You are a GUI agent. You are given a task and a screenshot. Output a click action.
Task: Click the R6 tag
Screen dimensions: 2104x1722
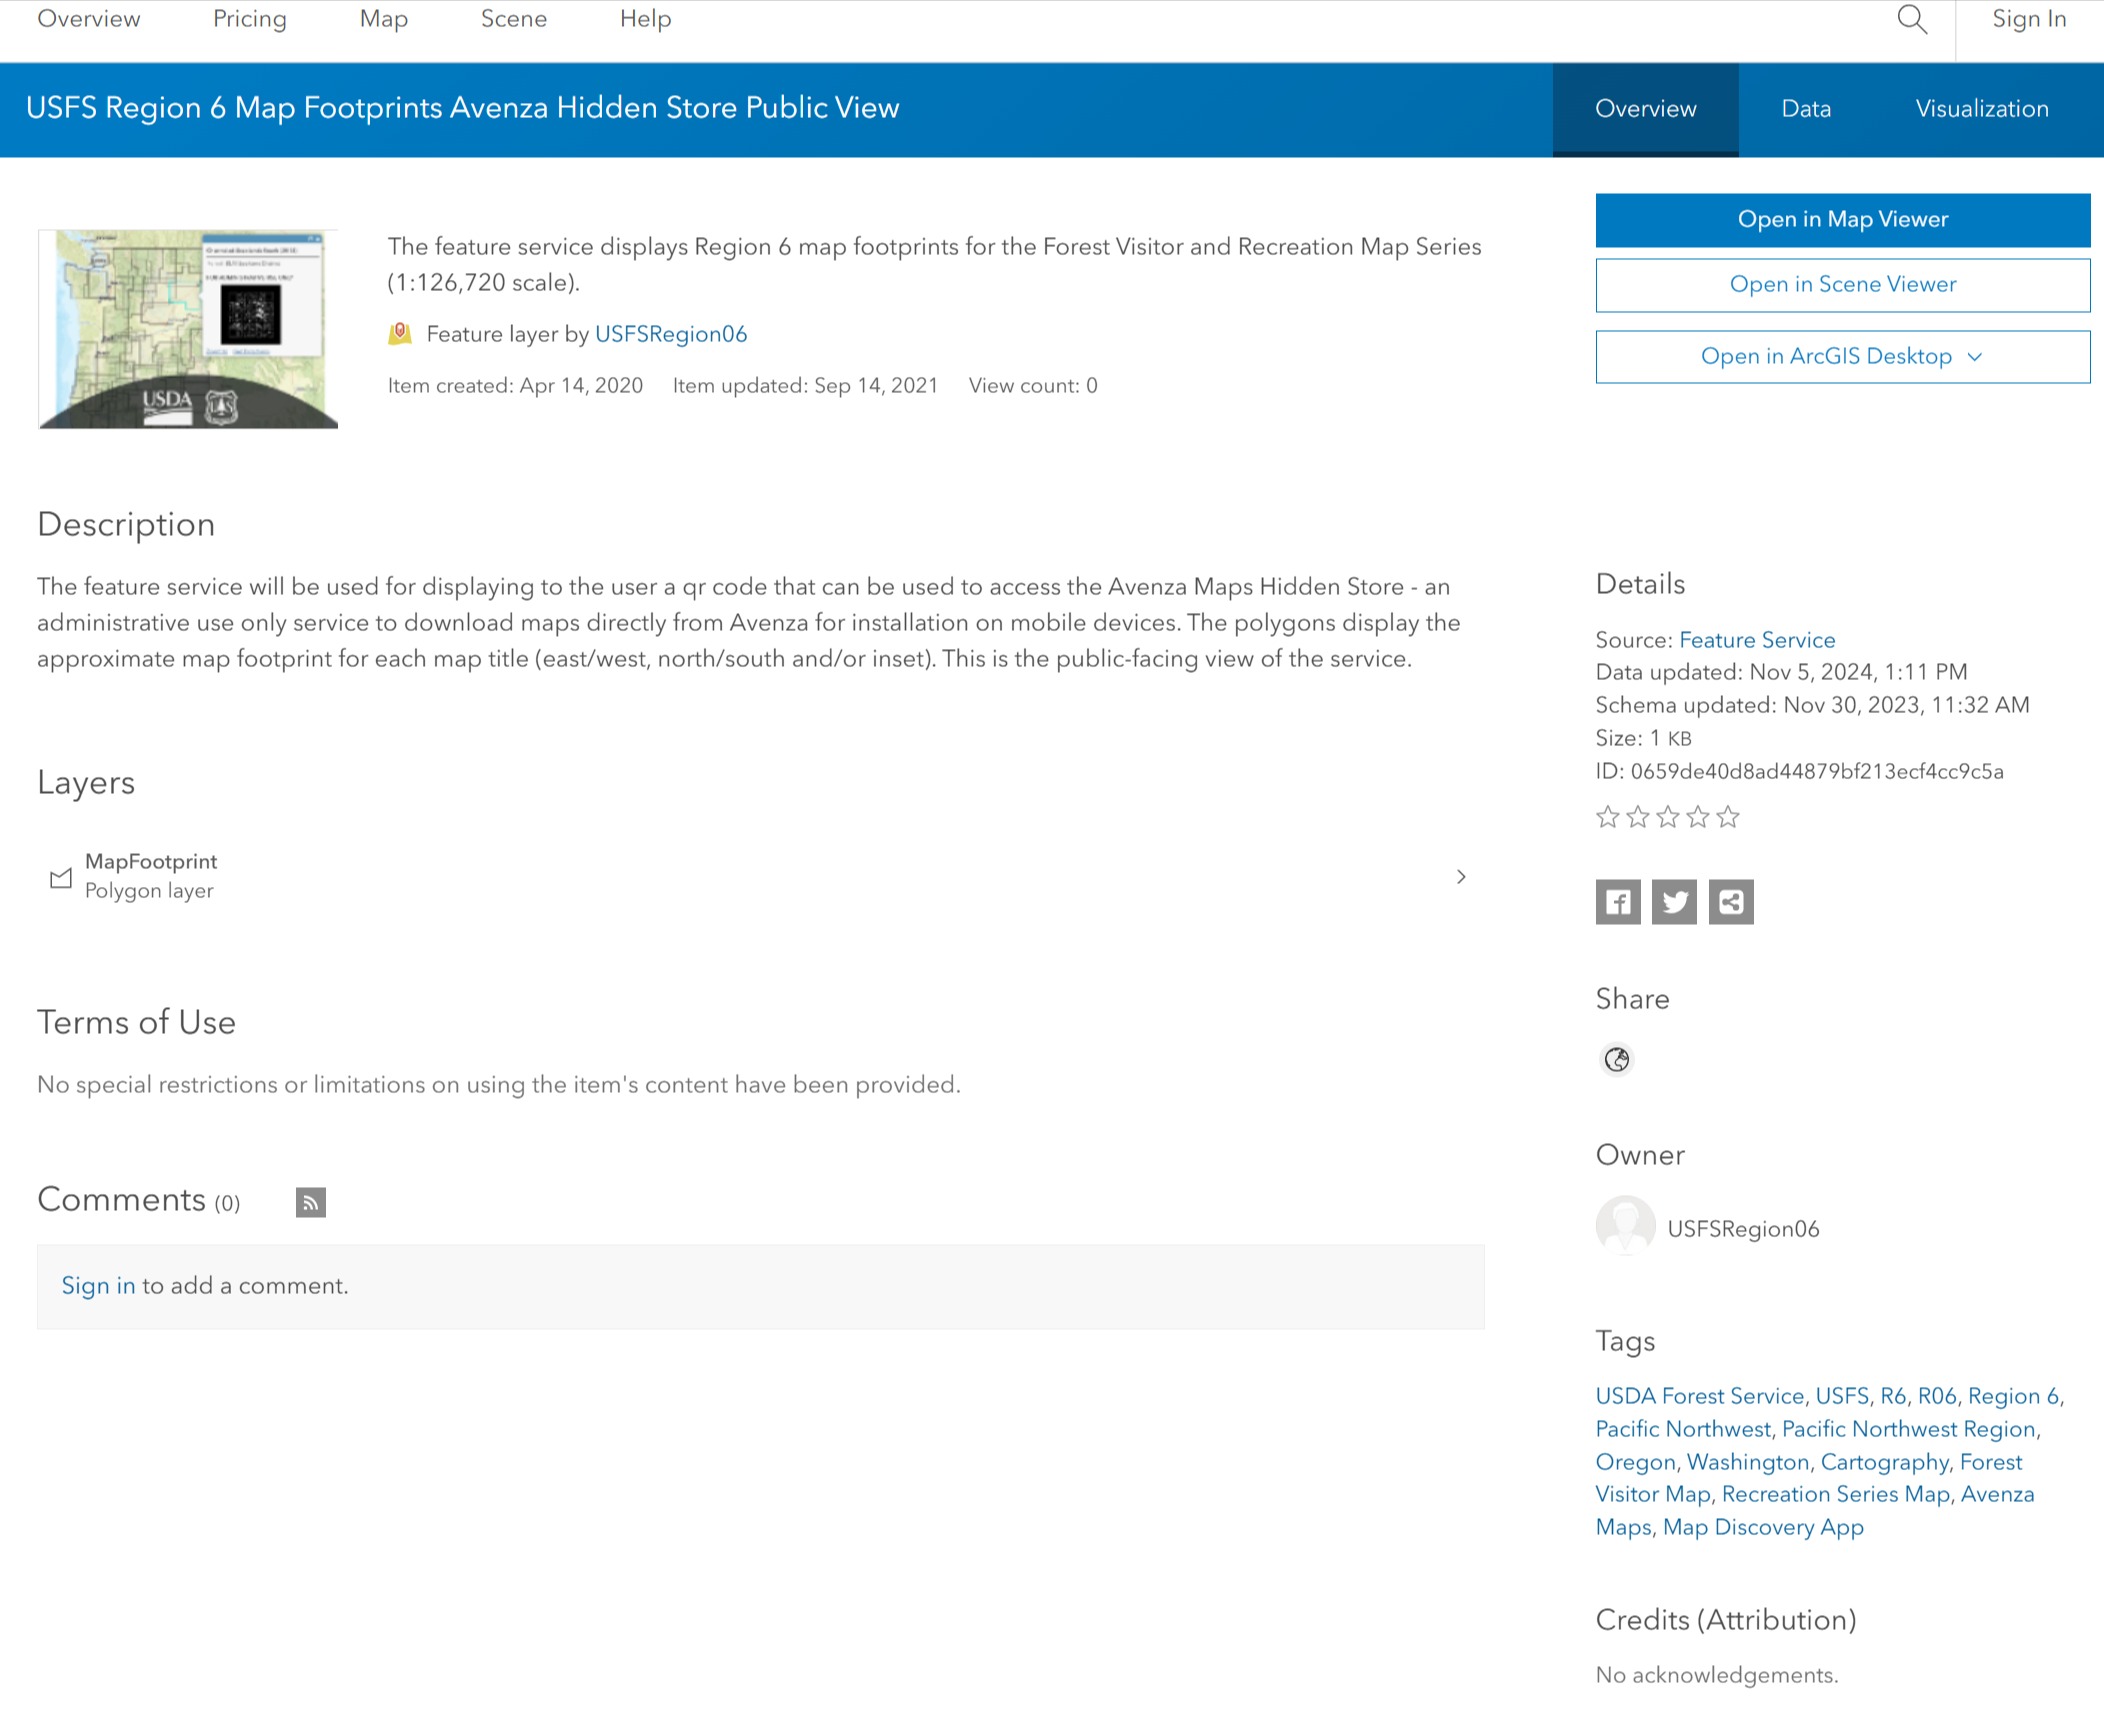1893,1396
